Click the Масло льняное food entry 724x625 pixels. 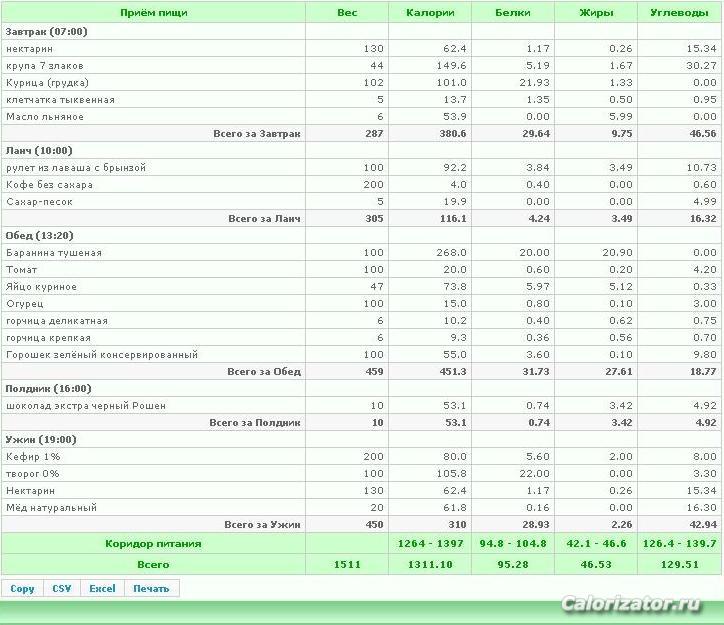click(45, 116)
